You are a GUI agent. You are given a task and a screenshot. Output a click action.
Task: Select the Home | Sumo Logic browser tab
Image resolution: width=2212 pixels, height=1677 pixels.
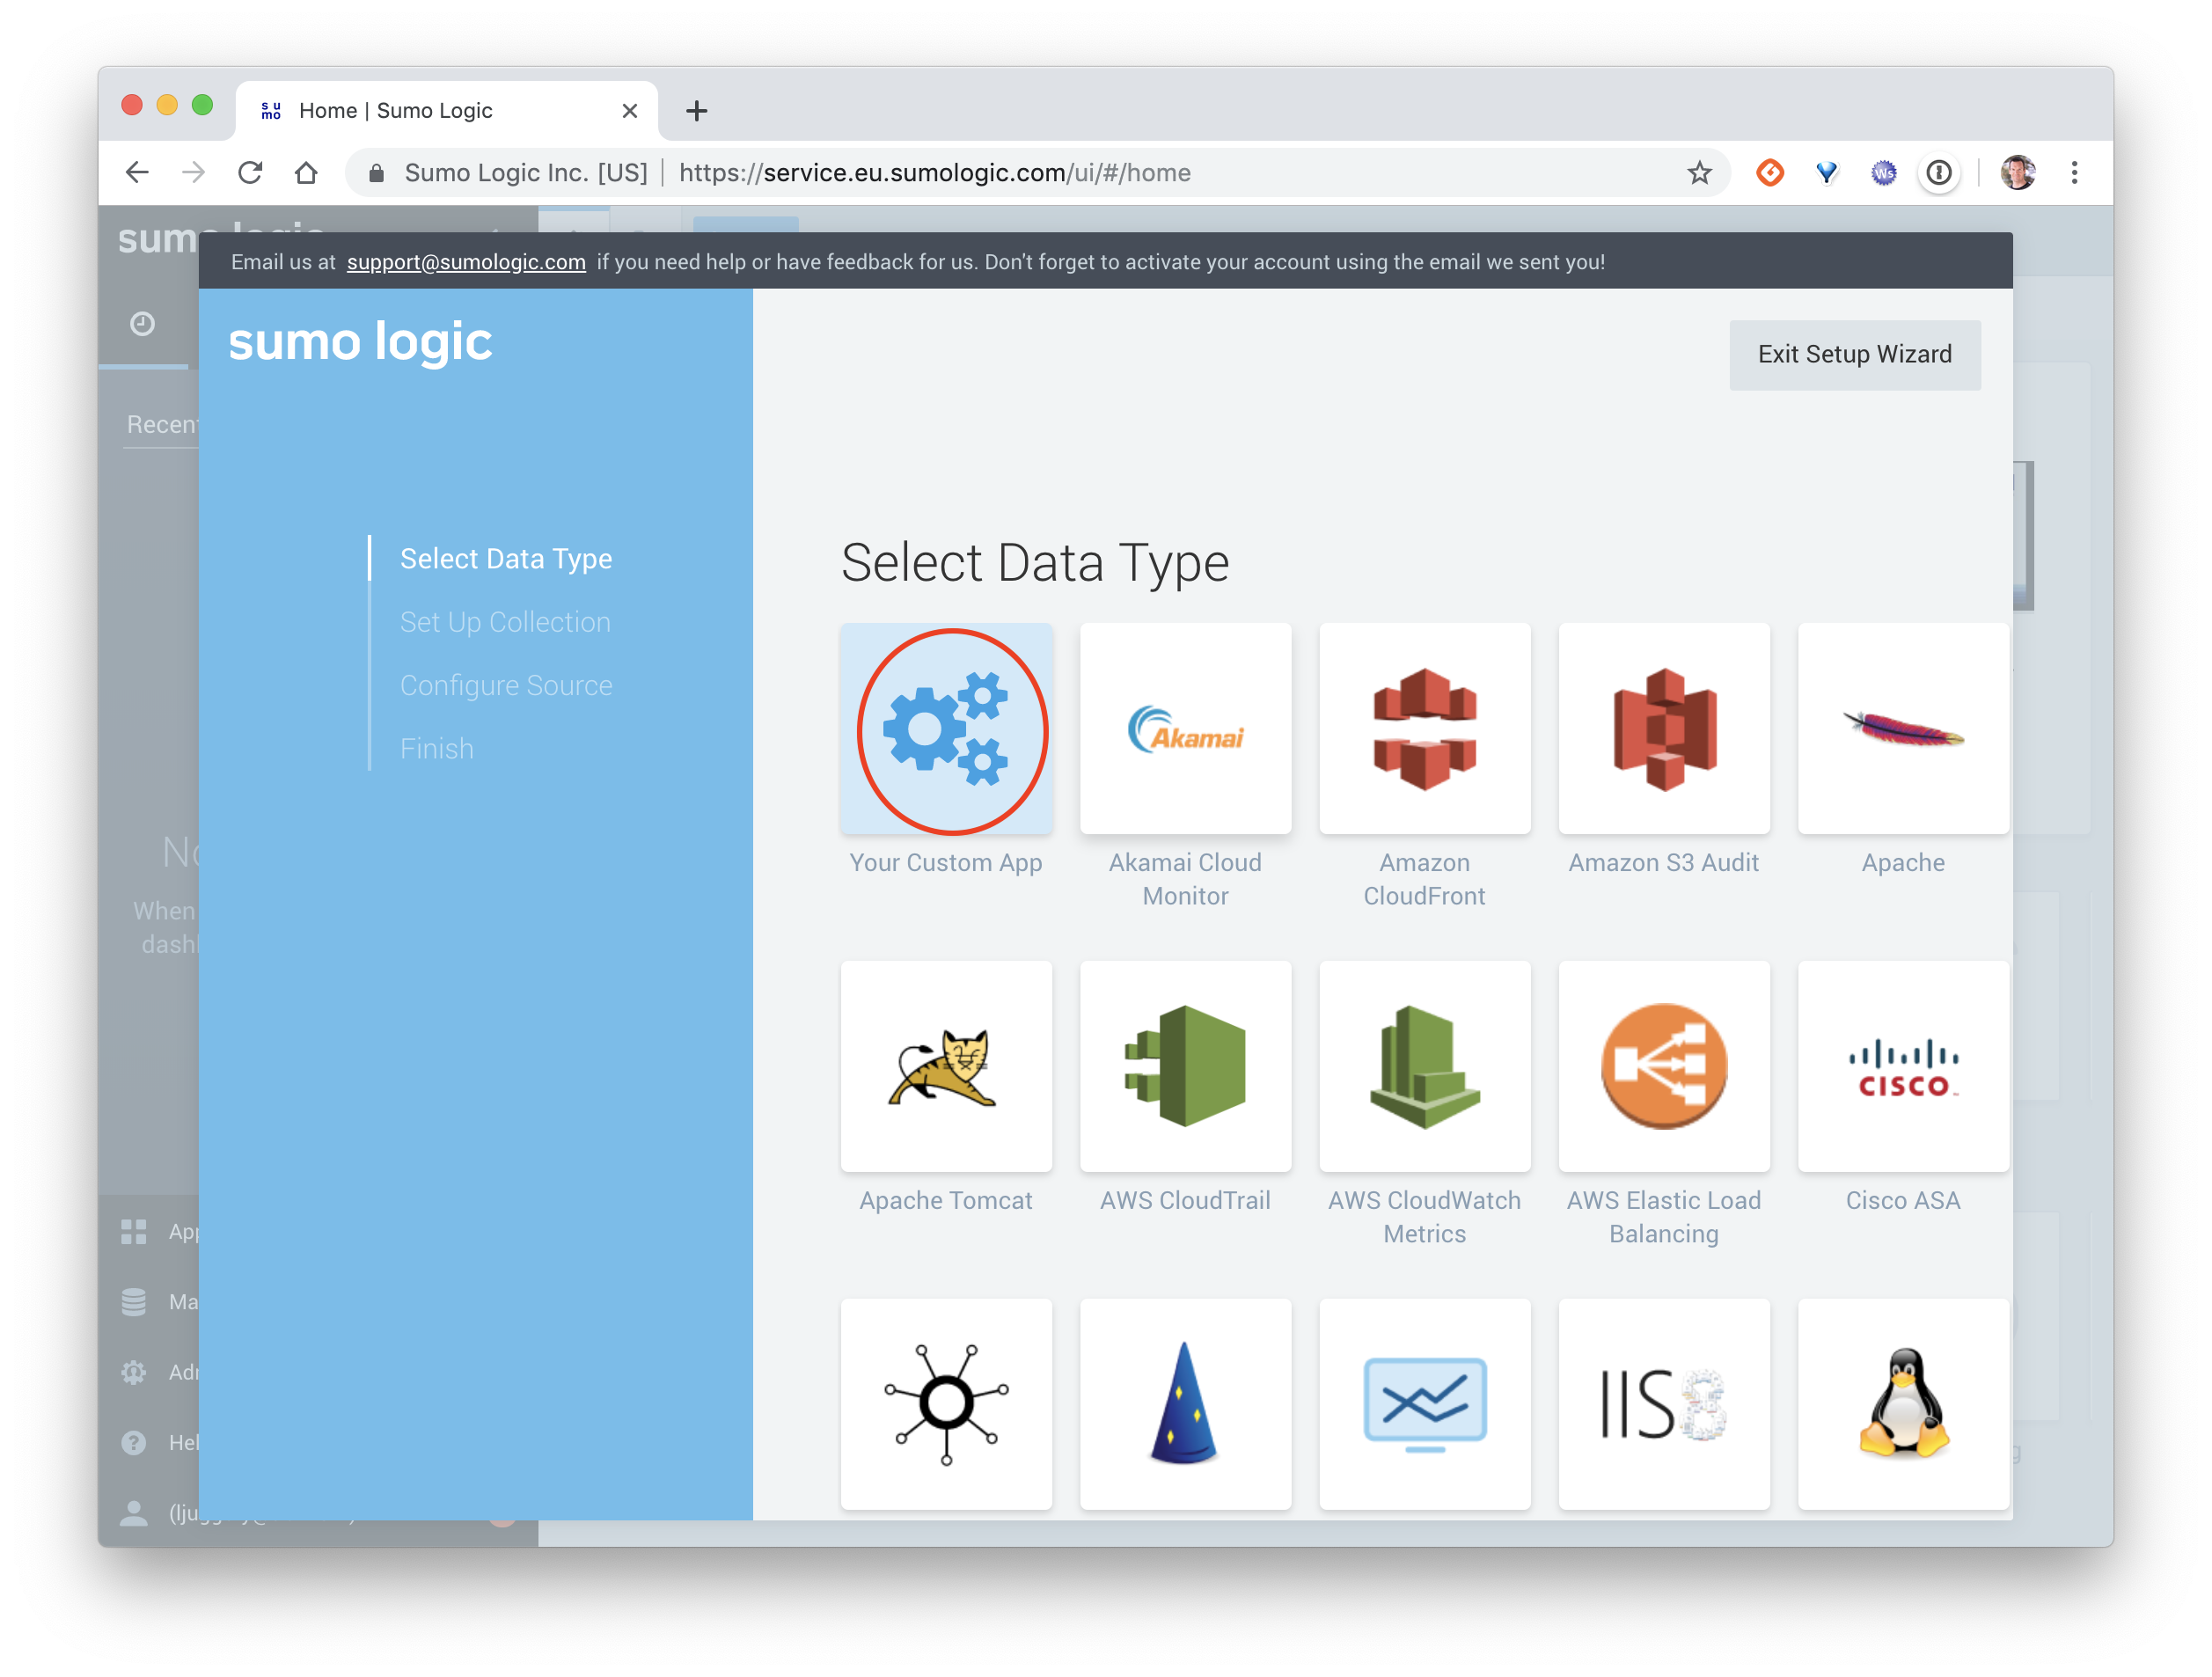446,111
